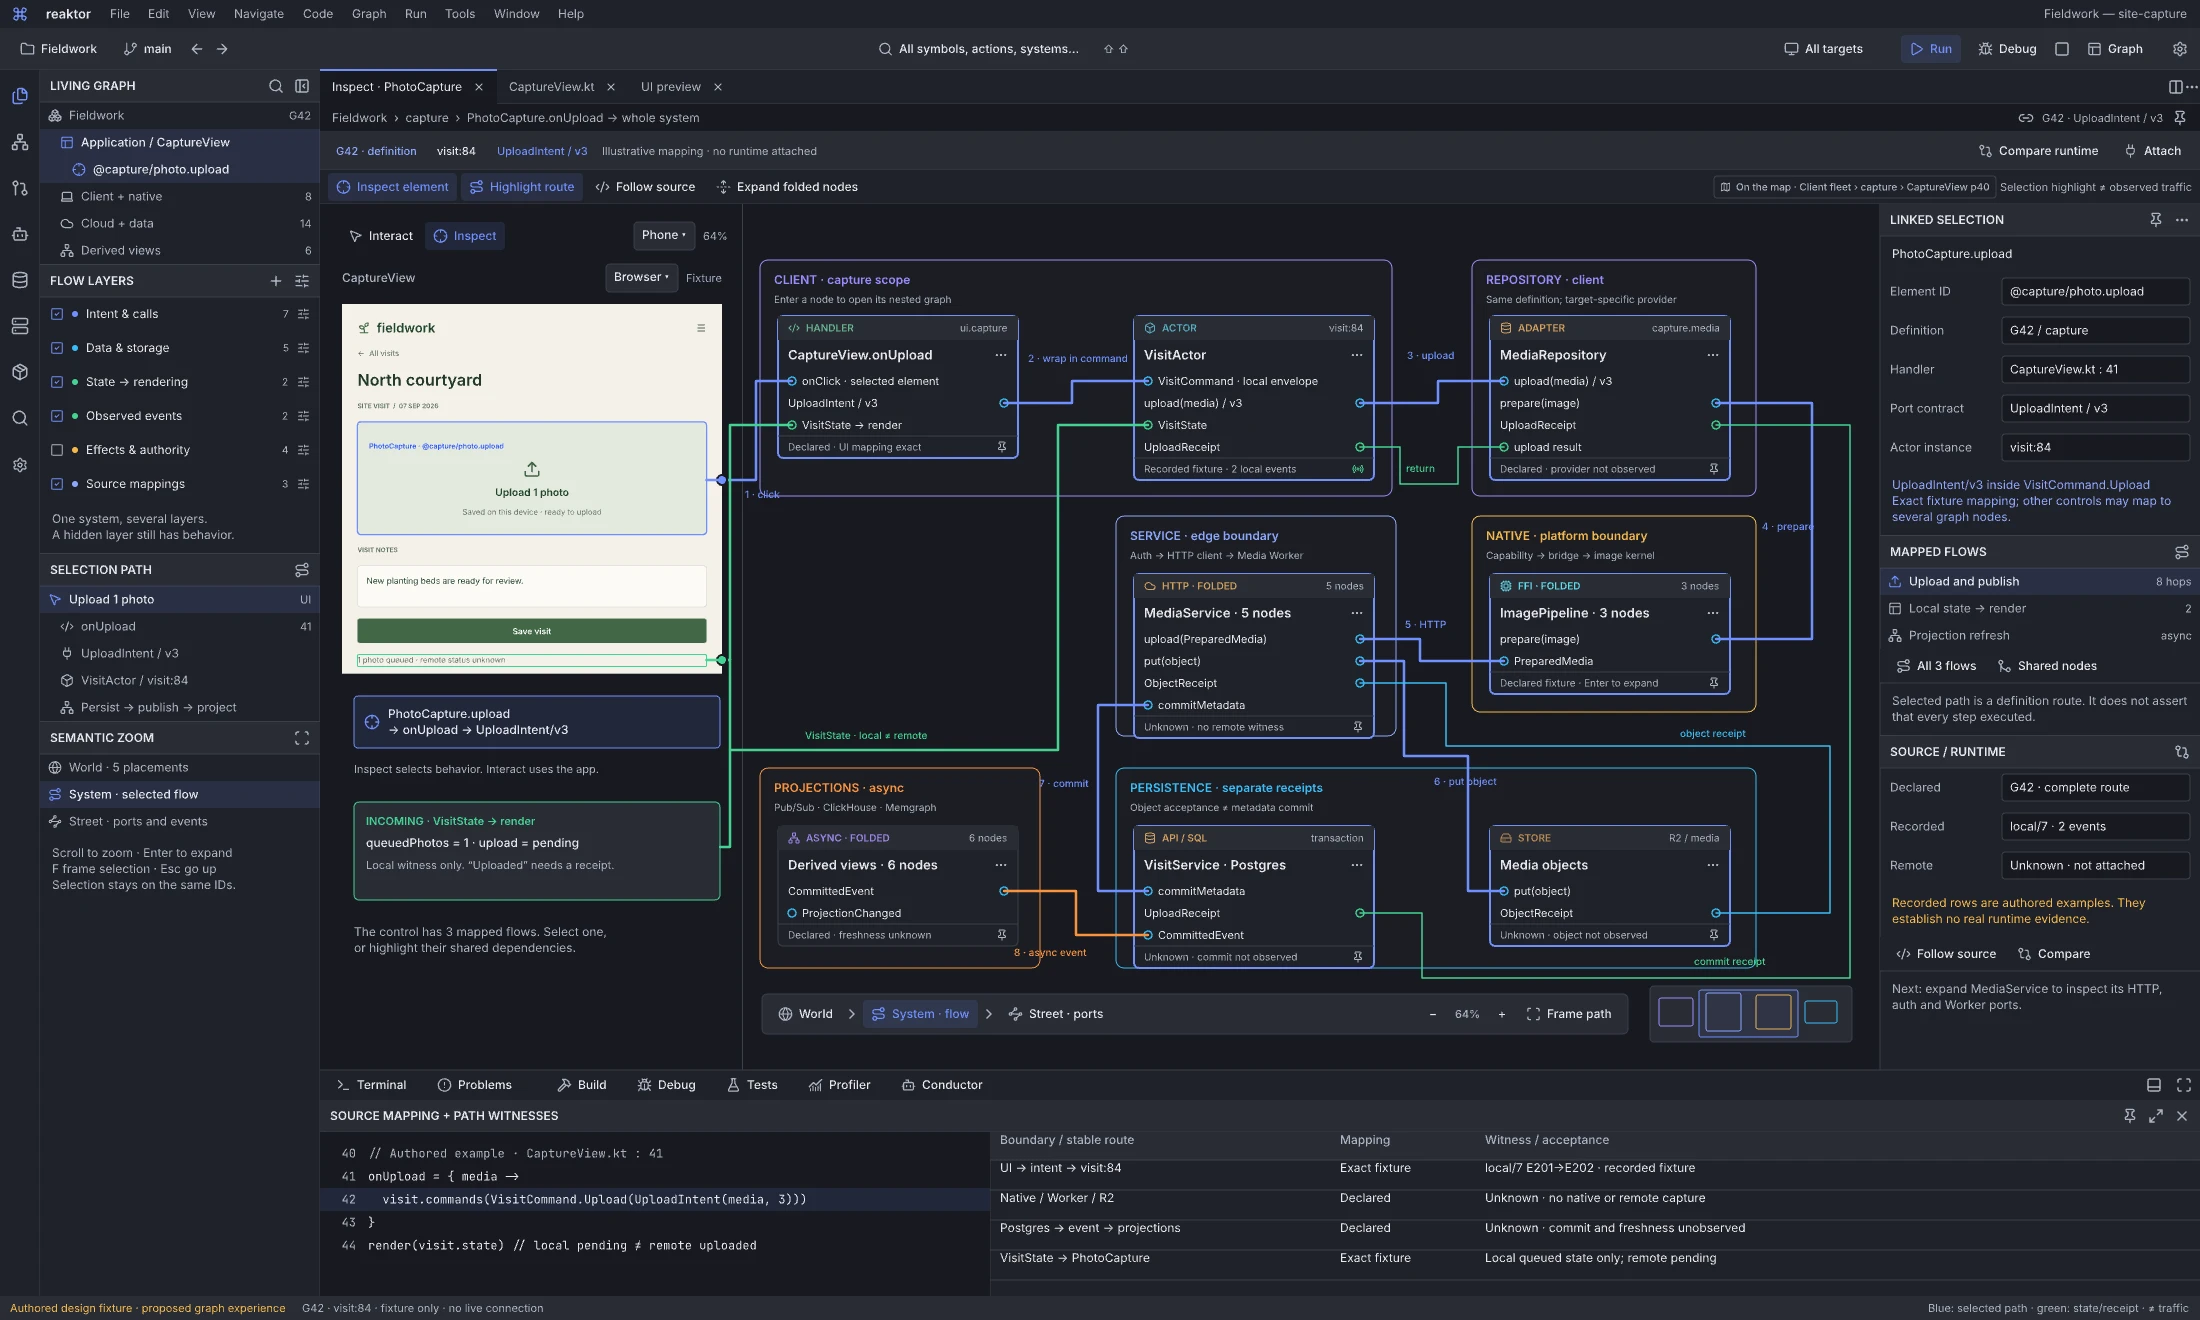This screenshot has height=1320, width=2200.
Task: Pin the G42 UploadIntent breadcrumb
Action: 2180,118
